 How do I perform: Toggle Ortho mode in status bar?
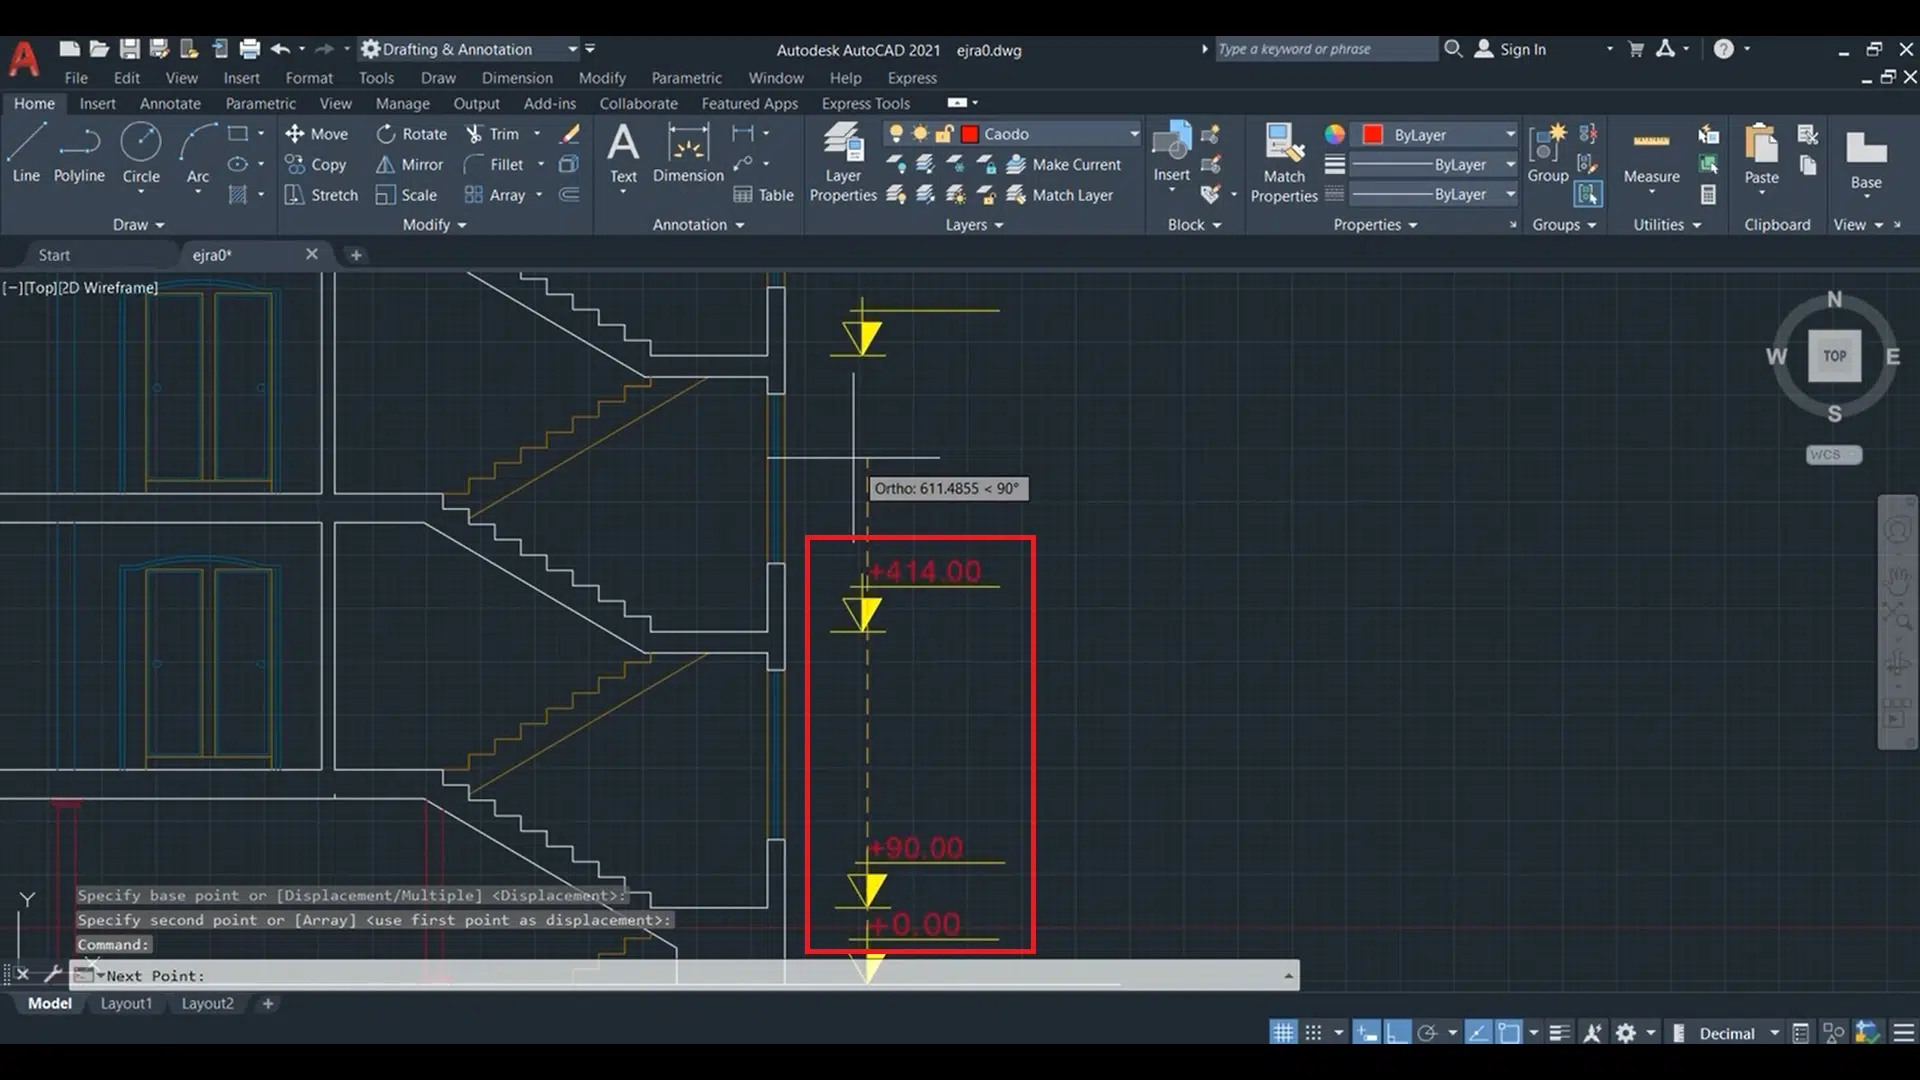pyautogui.click(x=1398, y=1033)
